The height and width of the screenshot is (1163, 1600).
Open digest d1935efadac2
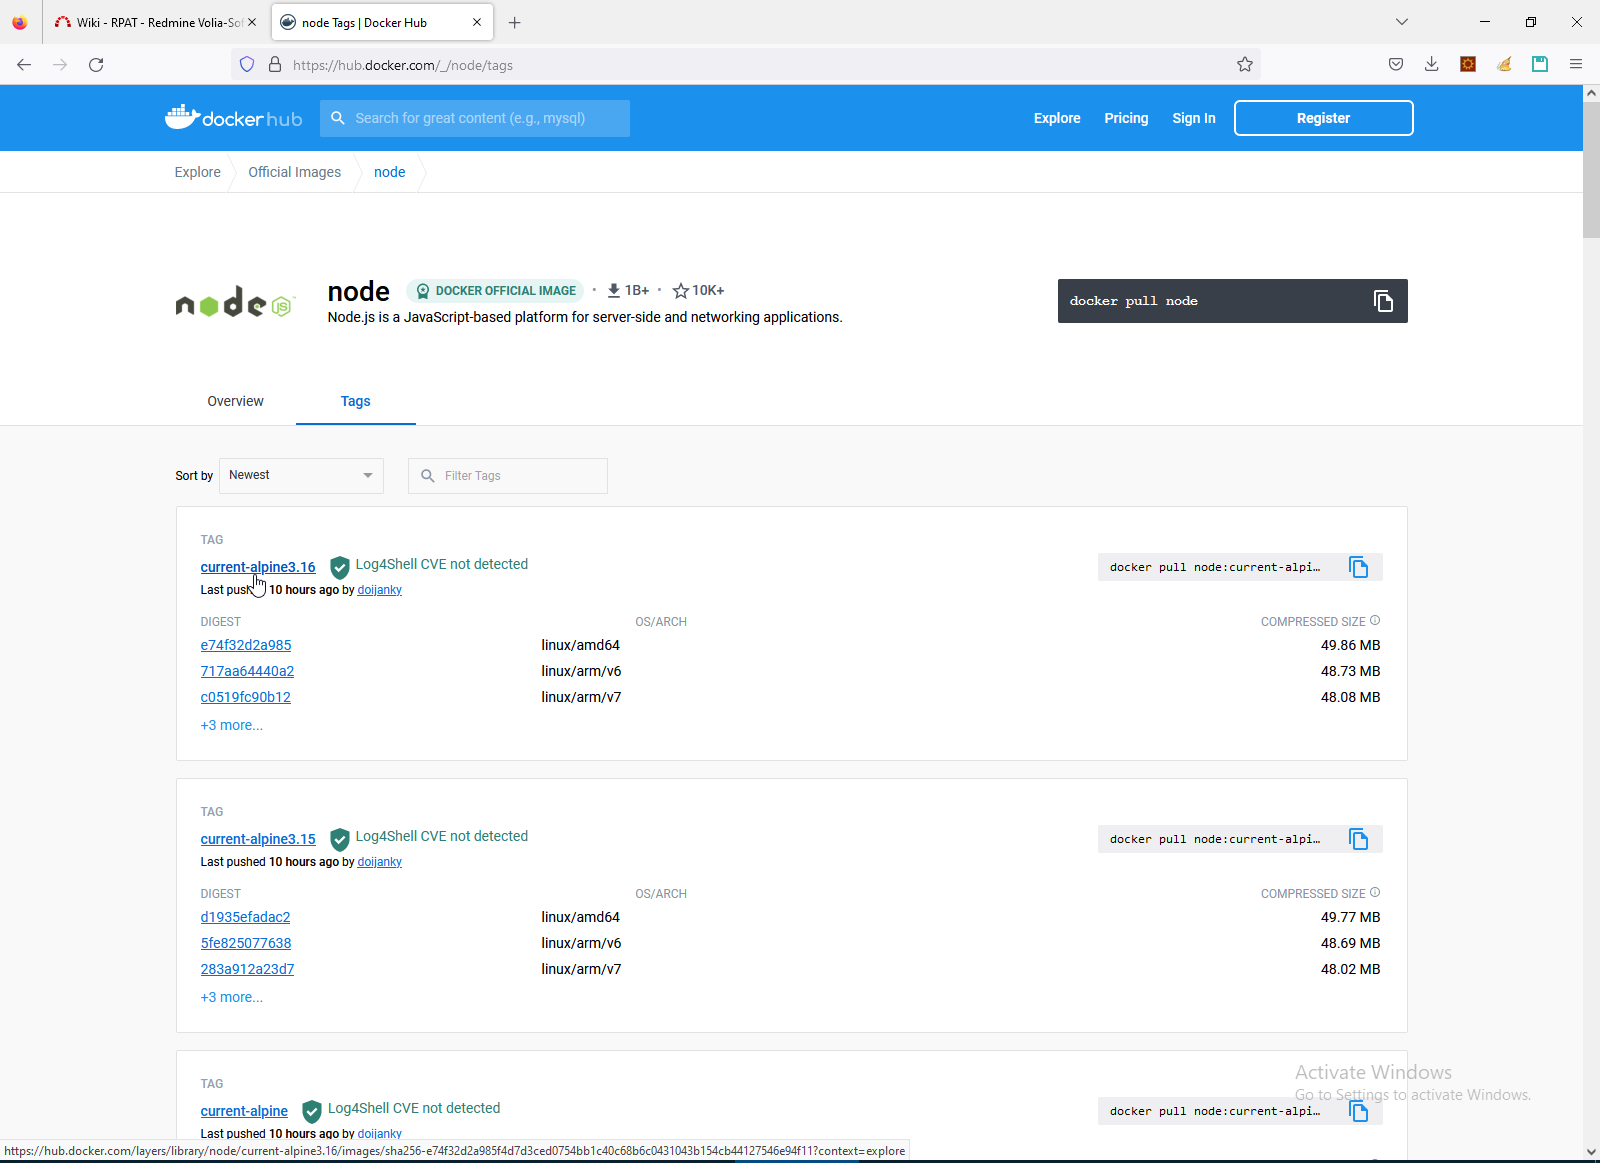(245, 918)
